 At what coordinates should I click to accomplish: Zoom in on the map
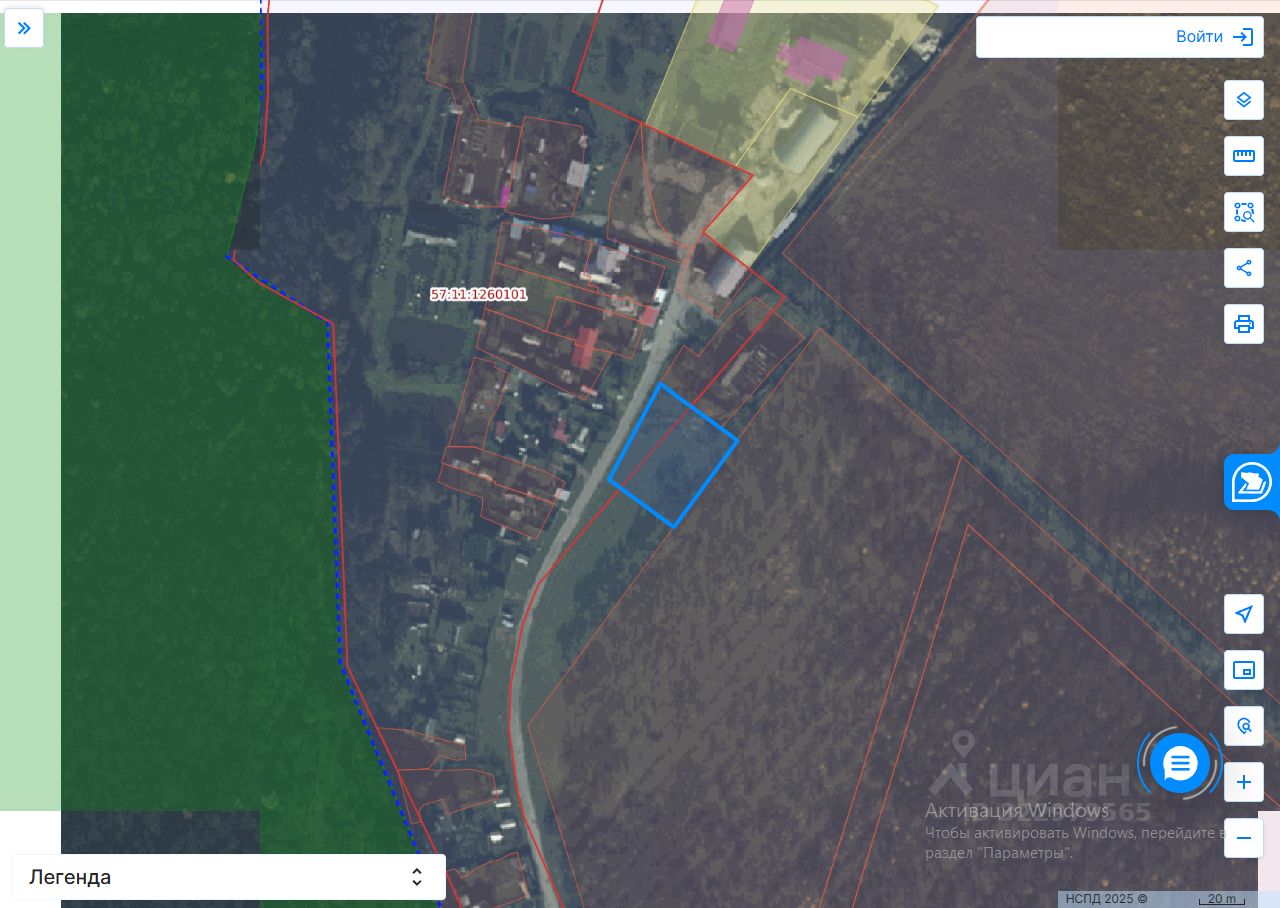[1244, 782]
